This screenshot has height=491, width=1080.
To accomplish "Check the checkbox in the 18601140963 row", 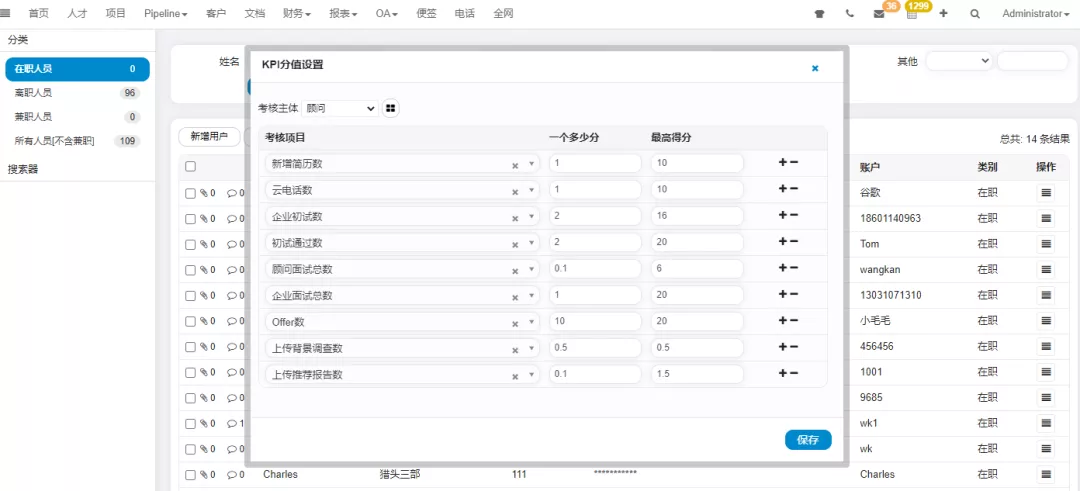I will pyautogui.click(x=191, y=219).
